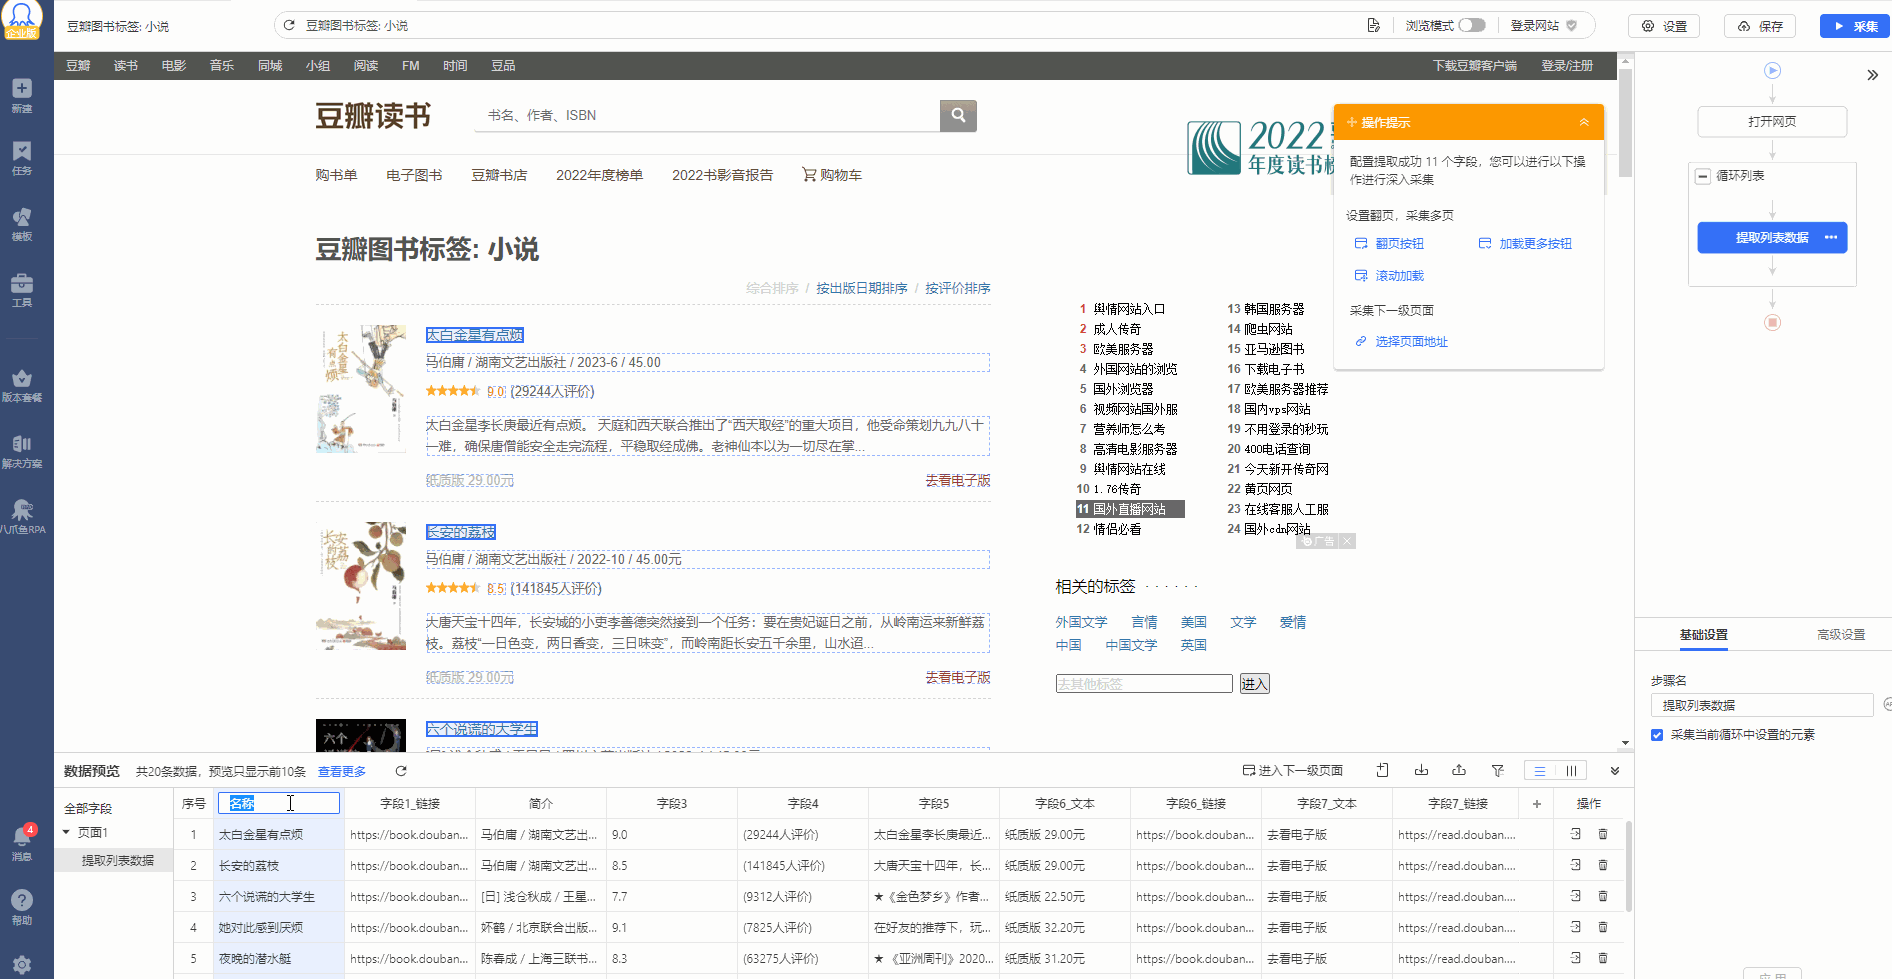Image resolution: width=1892 pixels, height=979 pixels.
Task: Click the export upload-arrow icon in preview toolbar
Action: click(x=1459, y=770)
